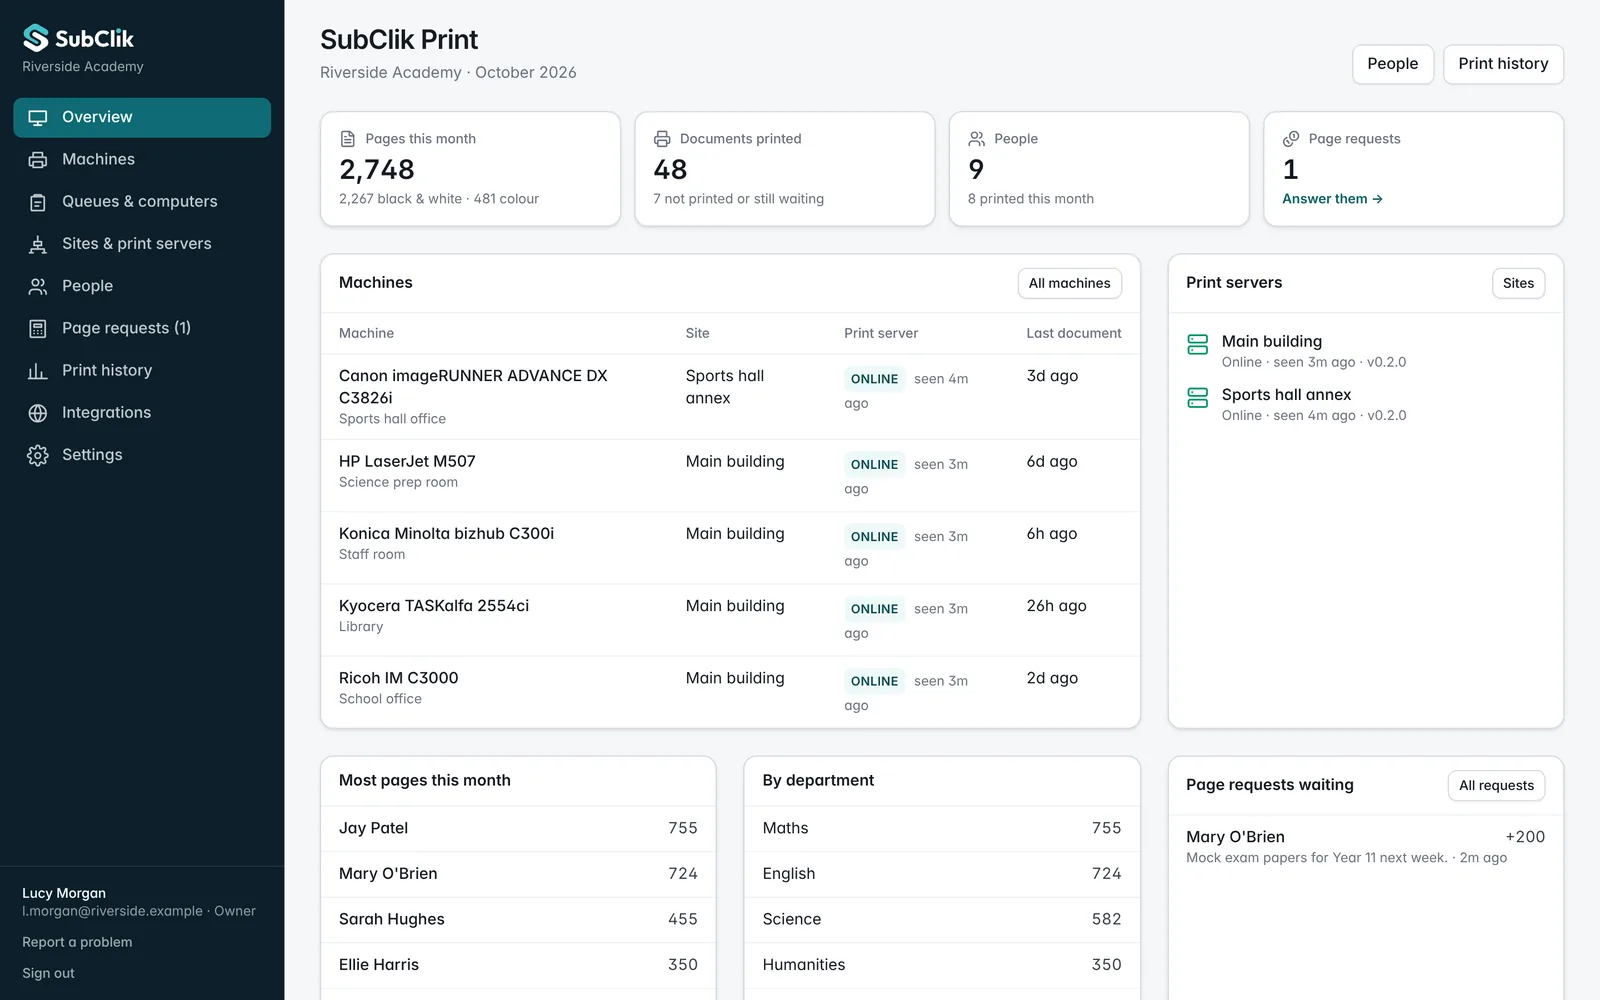
Task: Click the Print history bar chart icon
Action: tap(38, 371)
